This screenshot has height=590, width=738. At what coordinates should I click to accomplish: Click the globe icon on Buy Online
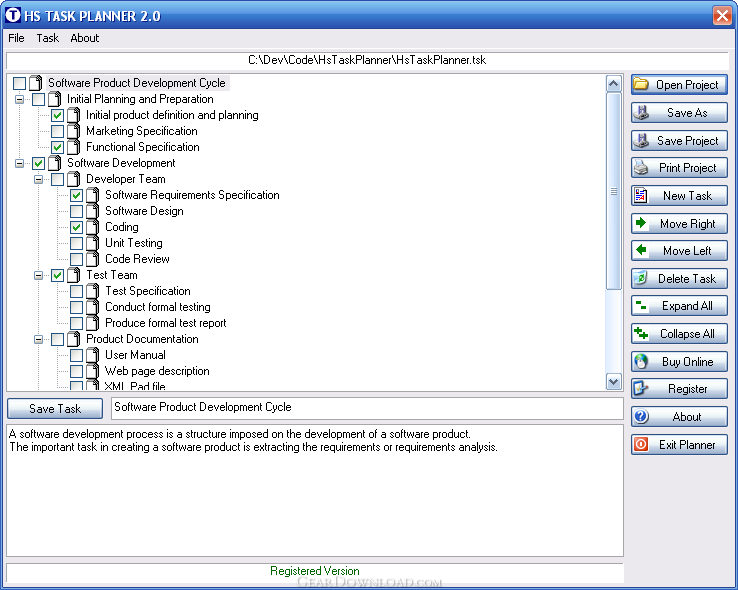pyautogui.click(x=641, y=361)
